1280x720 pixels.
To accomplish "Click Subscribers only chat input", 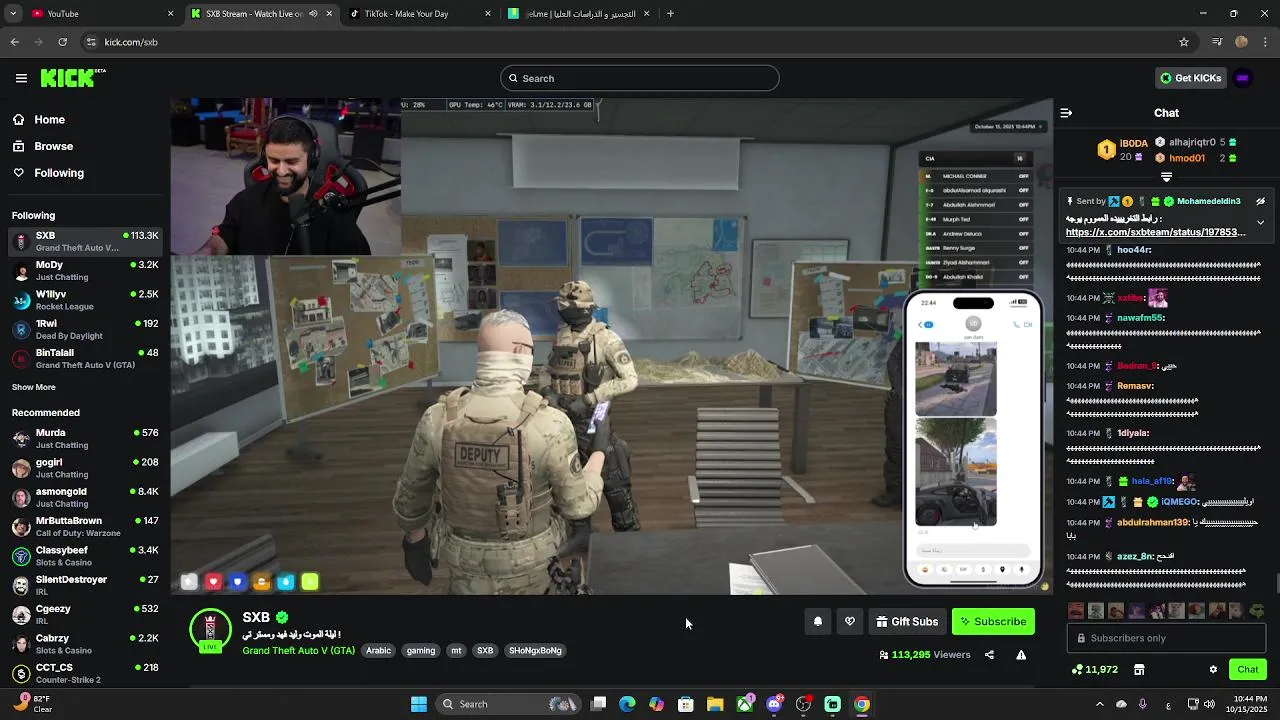I will click(x=1166, y=638).
